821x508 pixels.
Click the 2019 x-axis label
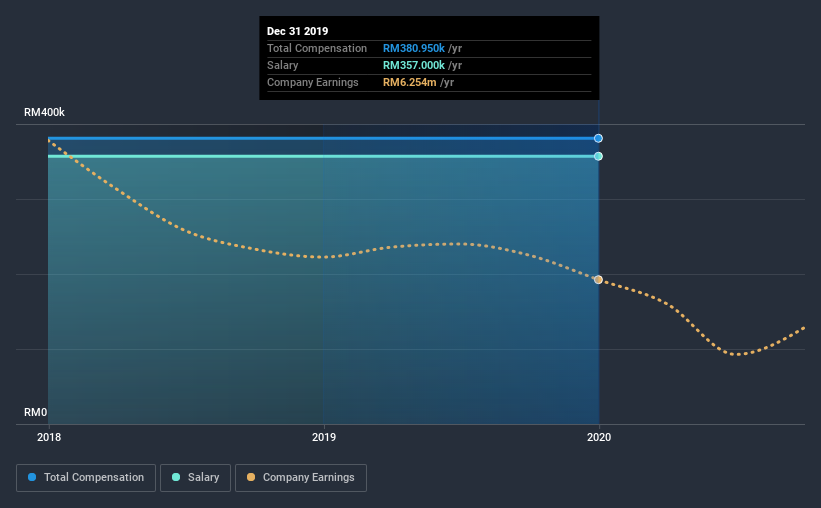[324, 437]
